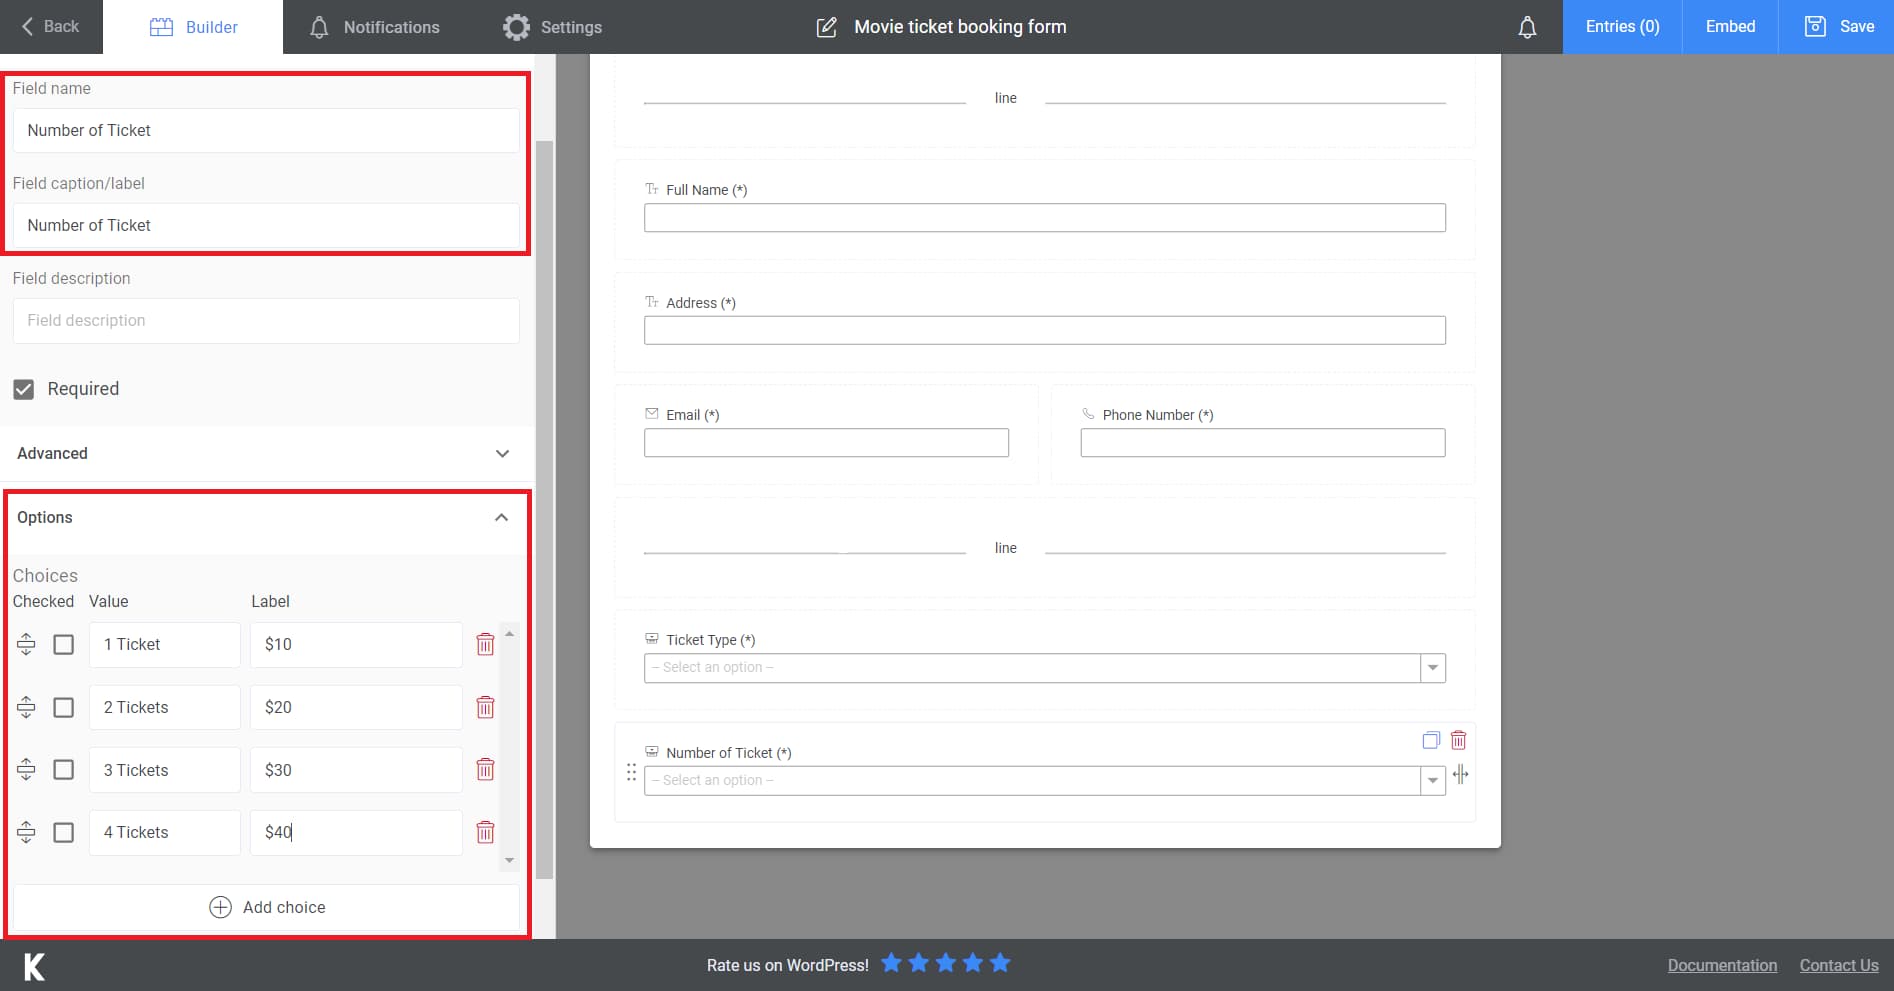This screenshot has width=1894, height=991.
Task: Select the Builder tab
Action: (194, 27)
